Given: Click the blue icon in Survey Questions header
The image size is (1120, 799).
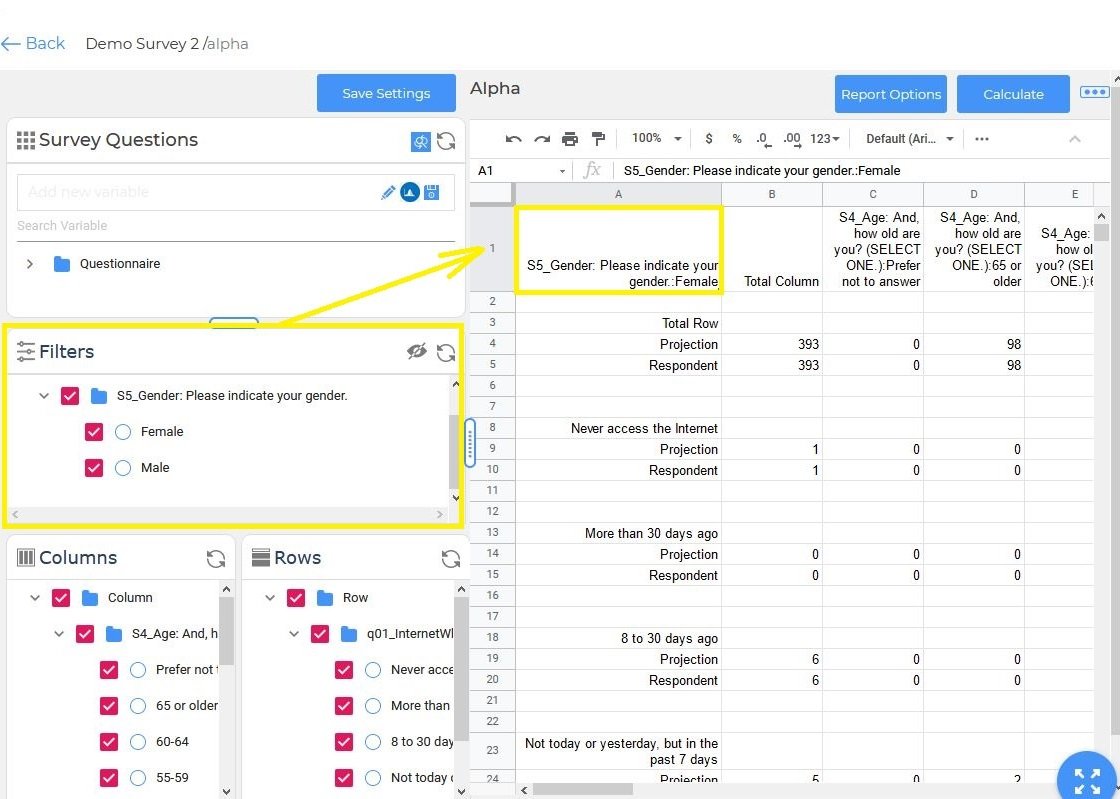Looking at the screenshot, I should pos(421,141).
